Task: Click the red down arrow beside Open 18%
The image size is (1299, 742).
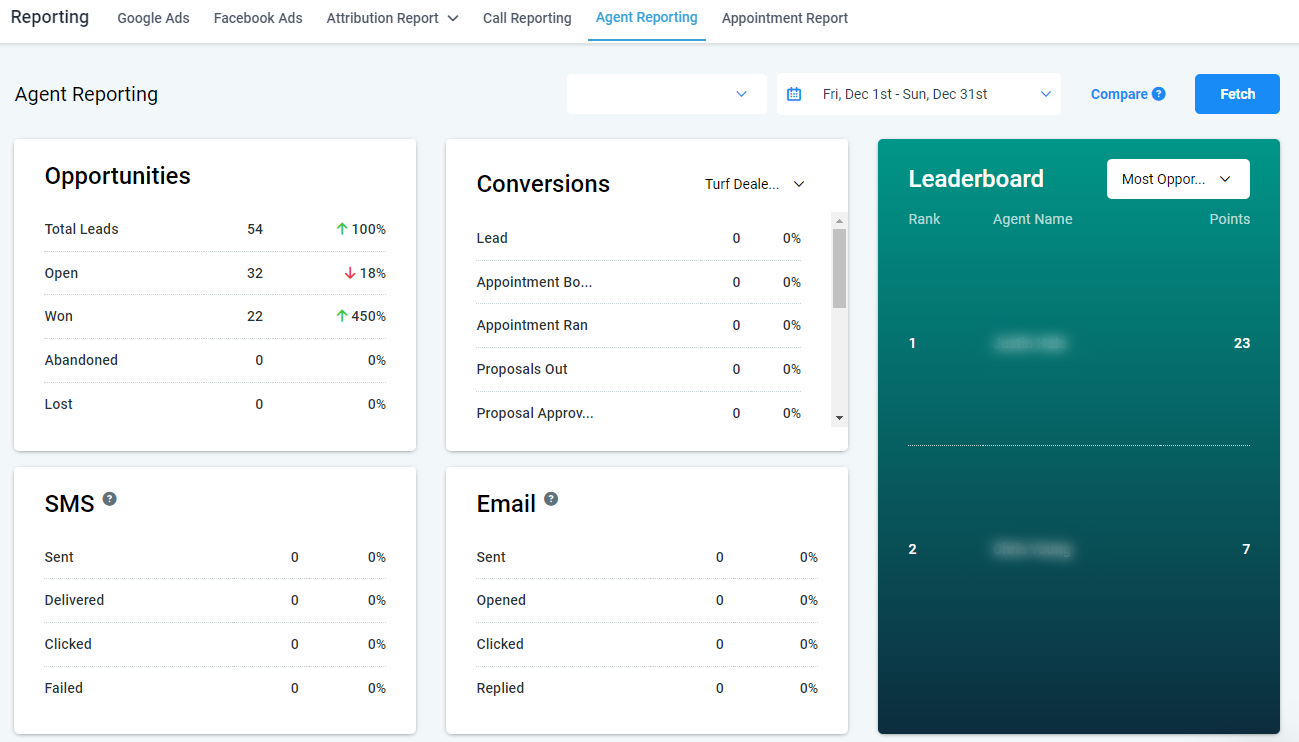Action: [x=350, y=273]
